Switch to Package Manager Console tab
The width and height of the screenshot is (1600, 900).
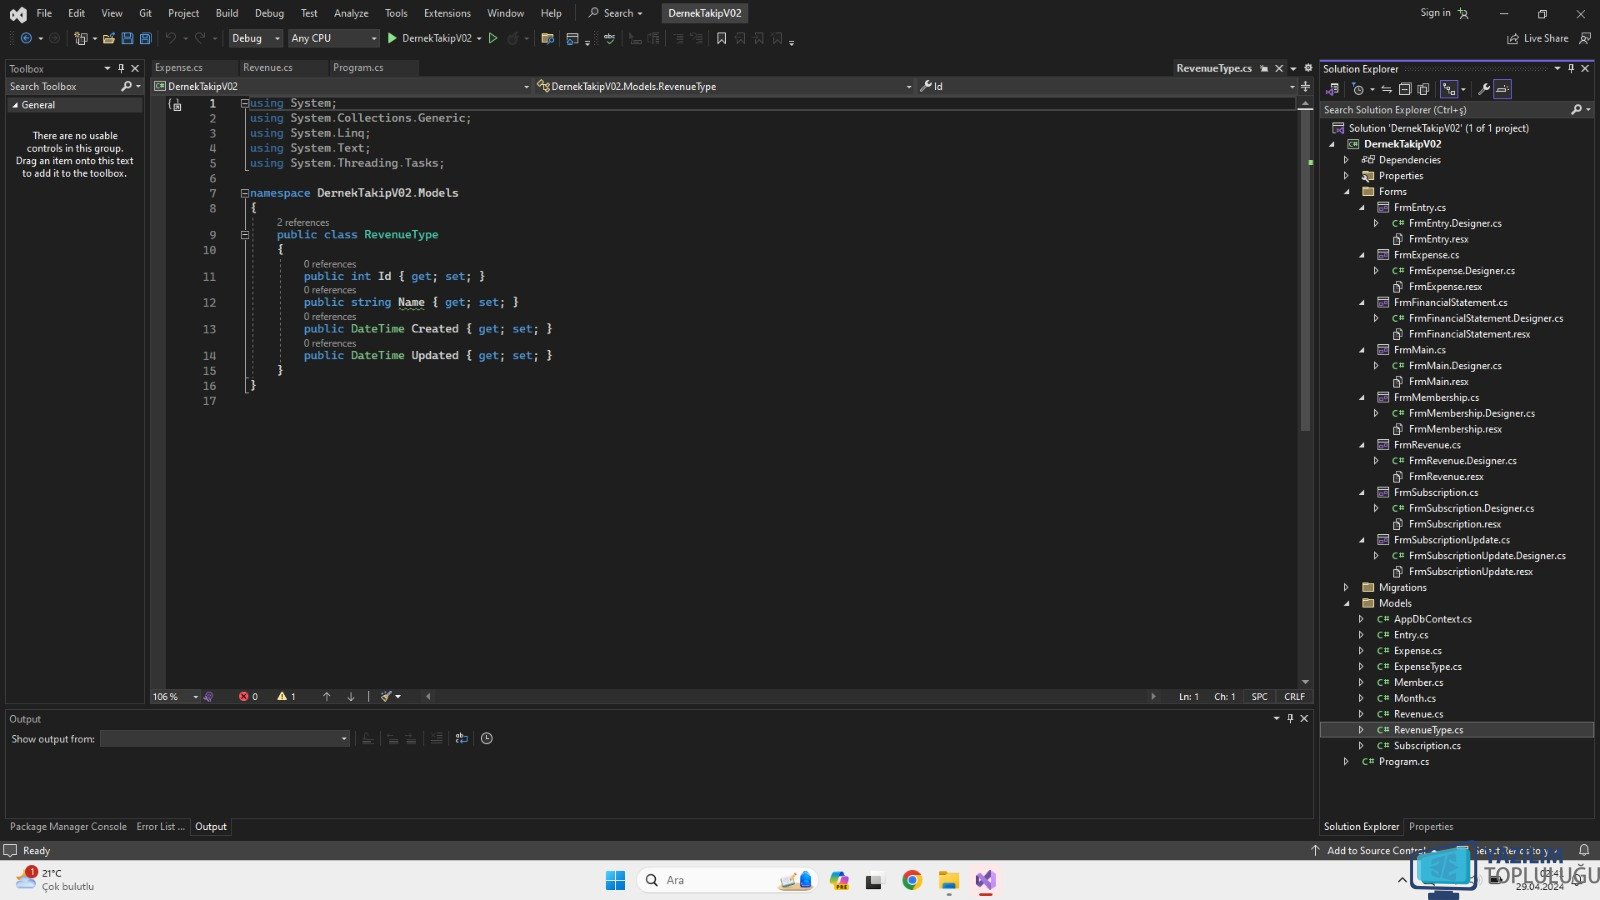68,826
